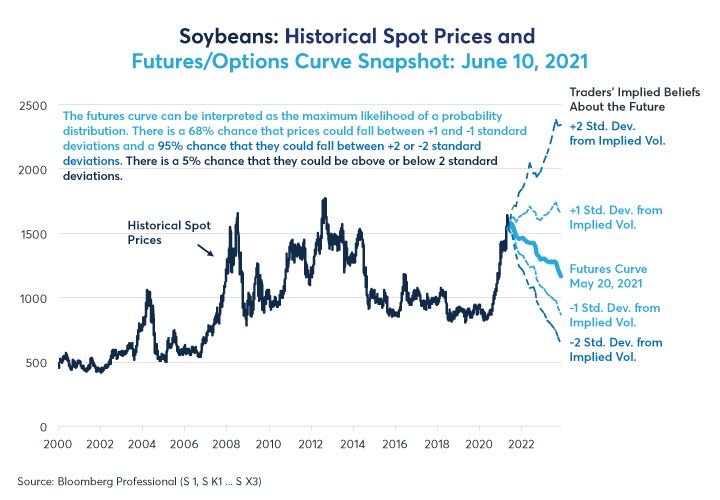The image size is (720, 500).
Task: Click the 2000 x-axis year label
Action: click(58, 443)
